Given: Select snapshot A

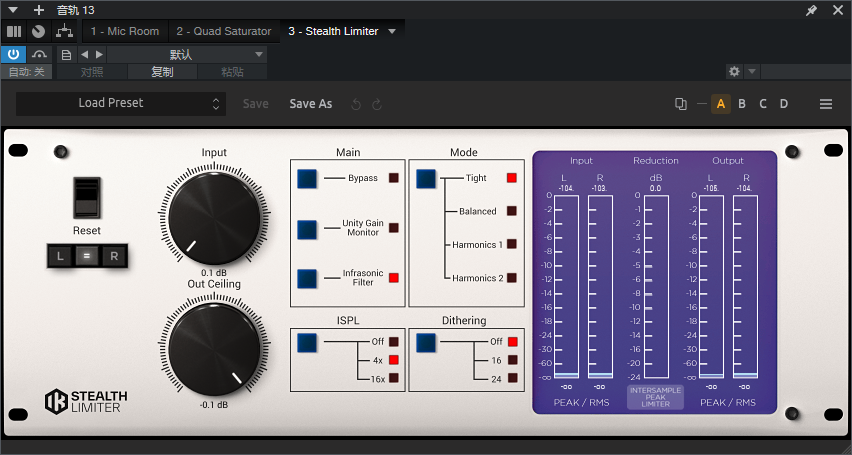Looking at the screenshot, I should (x=721, y=104).
